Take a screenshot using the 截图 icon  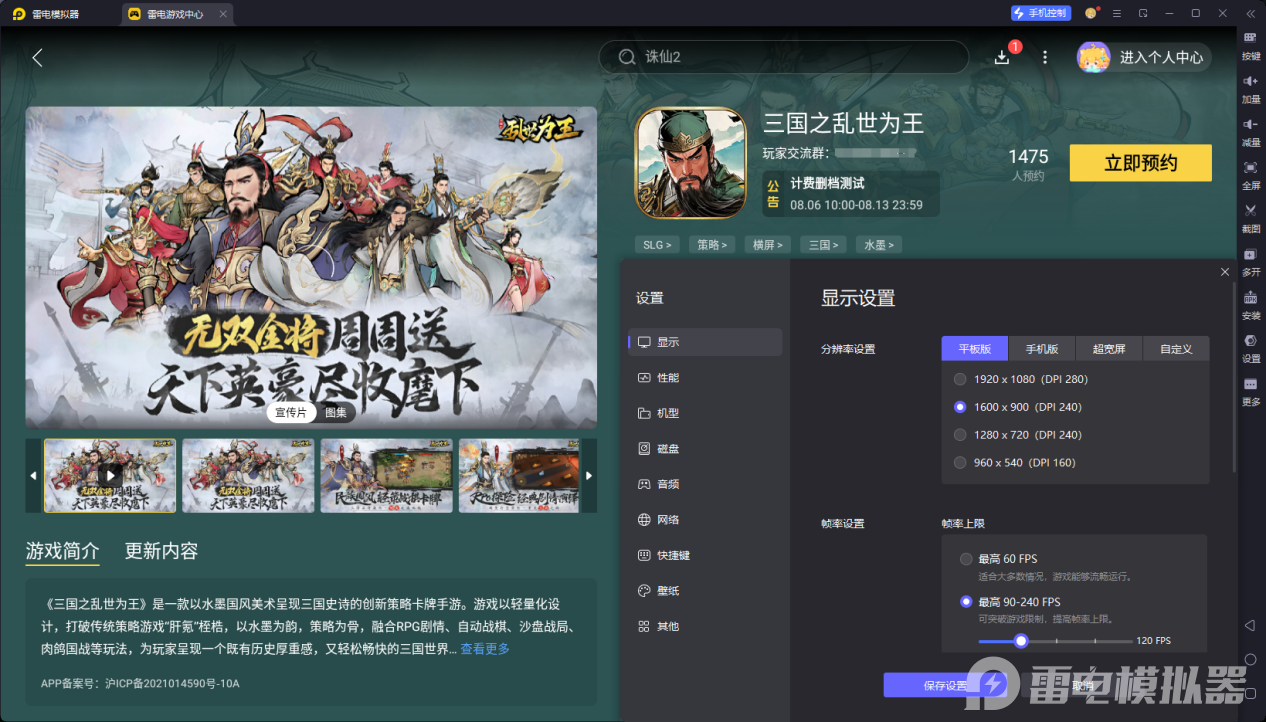point(1250,216)
